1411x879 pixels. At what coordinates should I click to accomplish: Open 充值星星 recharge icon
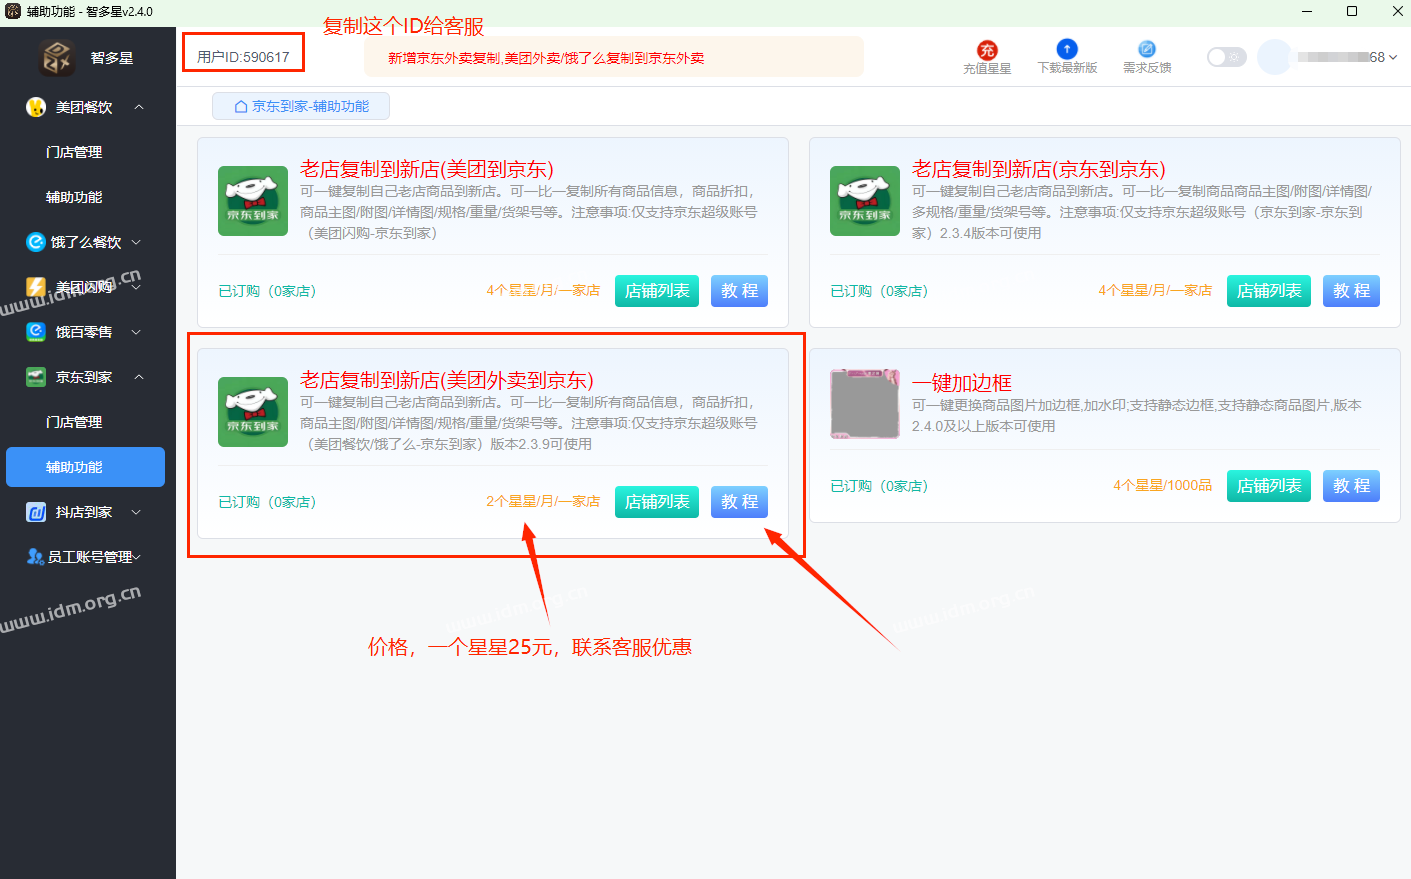[x=987, y=50]
